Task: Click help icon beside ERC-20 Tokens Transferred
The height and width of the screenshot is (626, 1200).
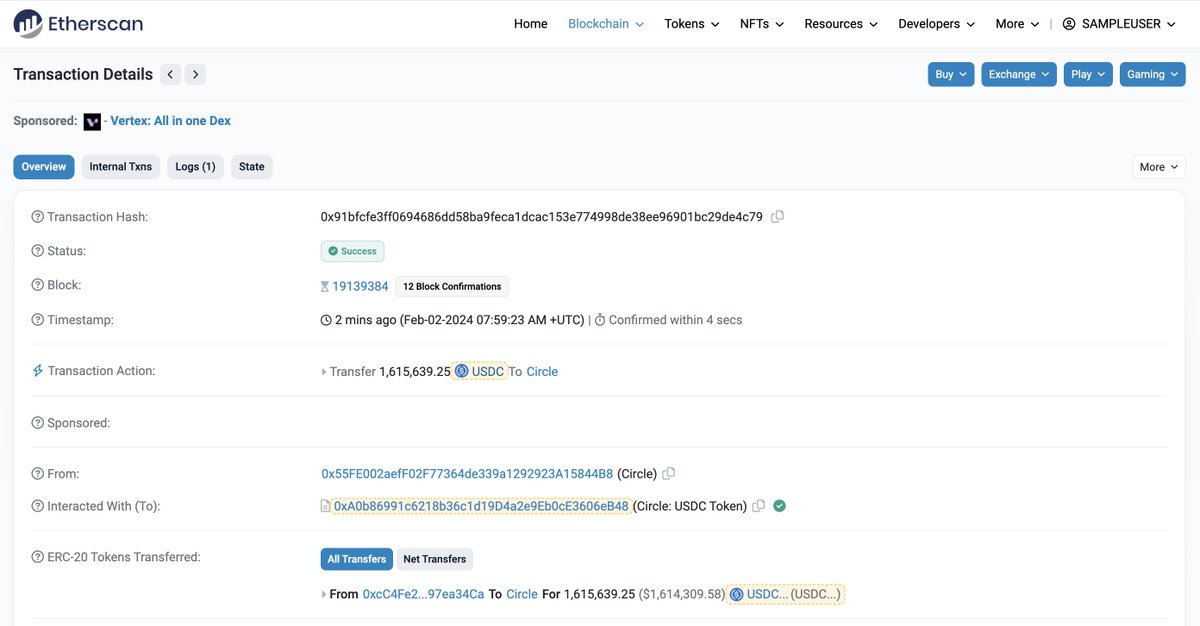Action: [38, 557]
